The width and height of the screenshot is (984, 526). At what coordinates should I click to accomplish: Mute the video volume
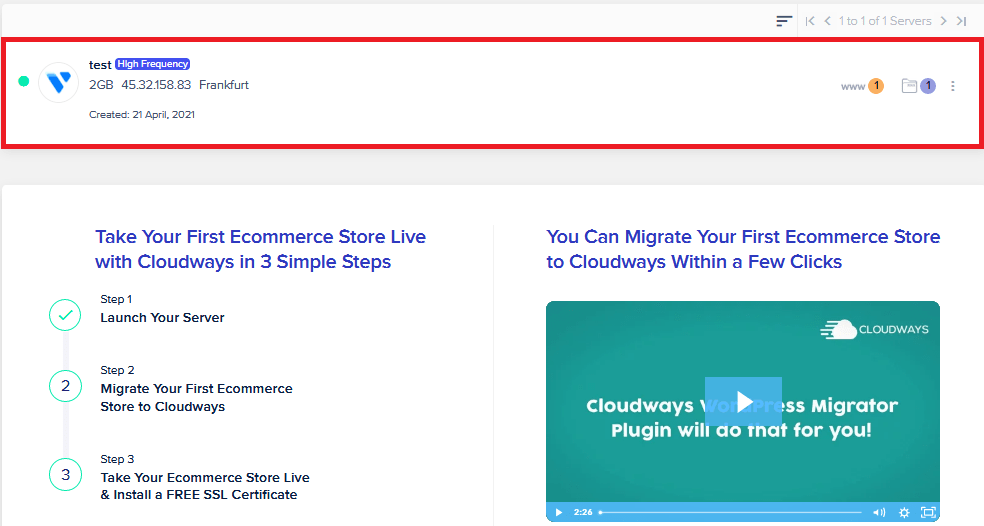(879, 512)
